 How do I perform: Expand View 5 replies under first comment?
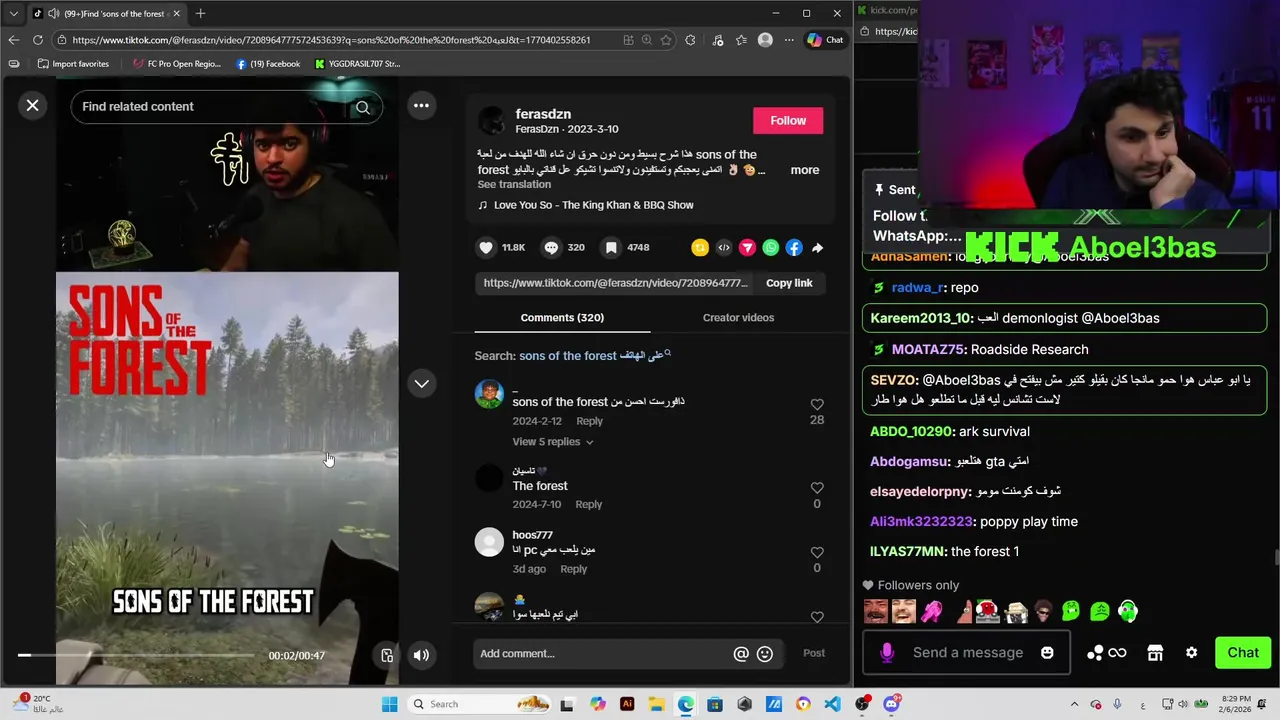tap(552, 442)
